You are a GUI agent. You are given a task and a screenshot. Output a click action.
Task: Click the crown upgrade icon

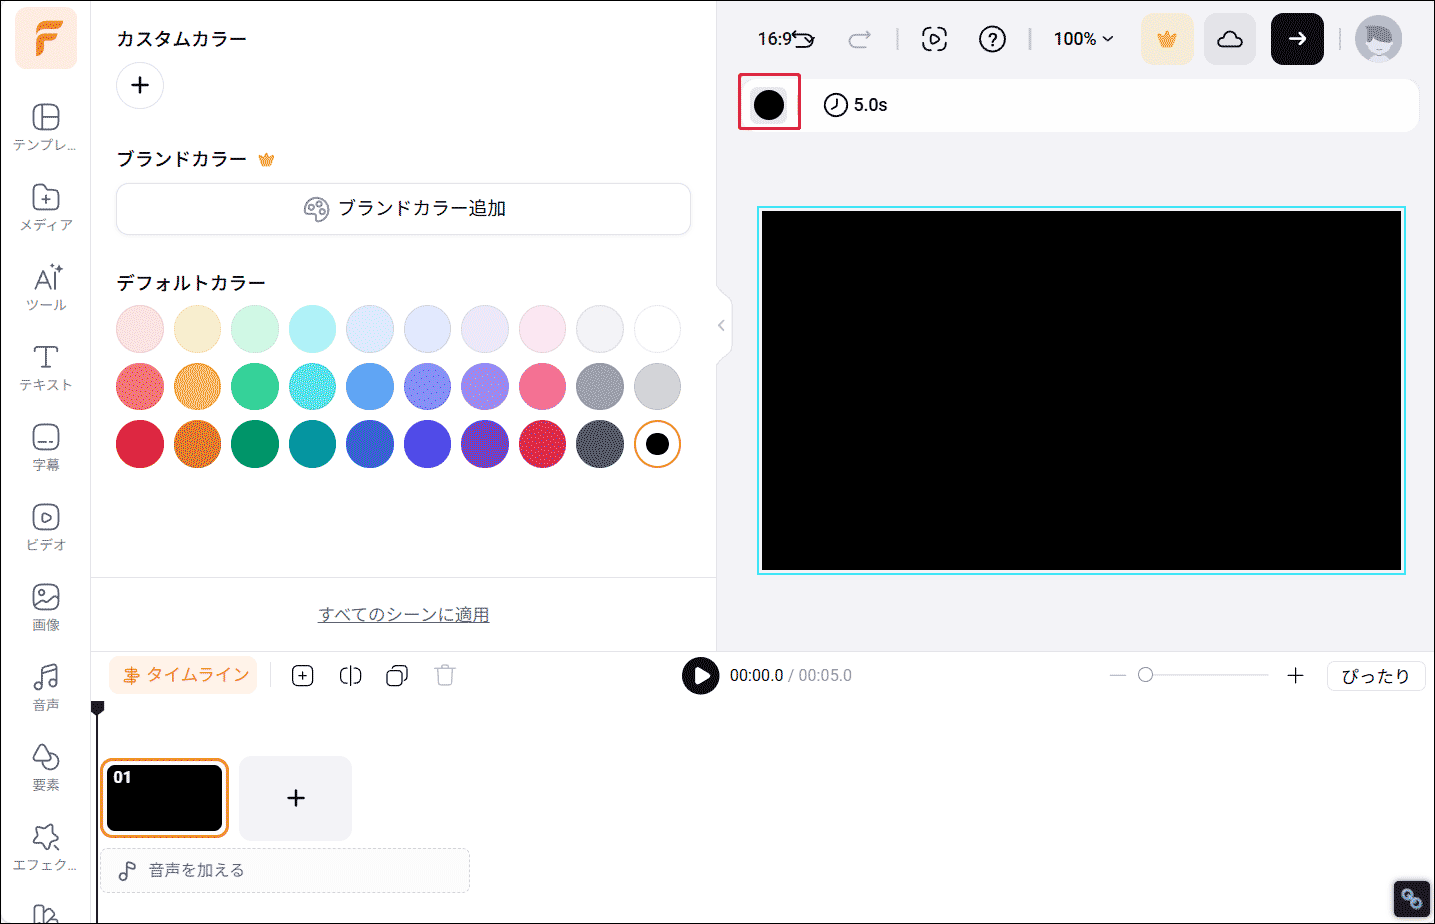(1166, 39)
